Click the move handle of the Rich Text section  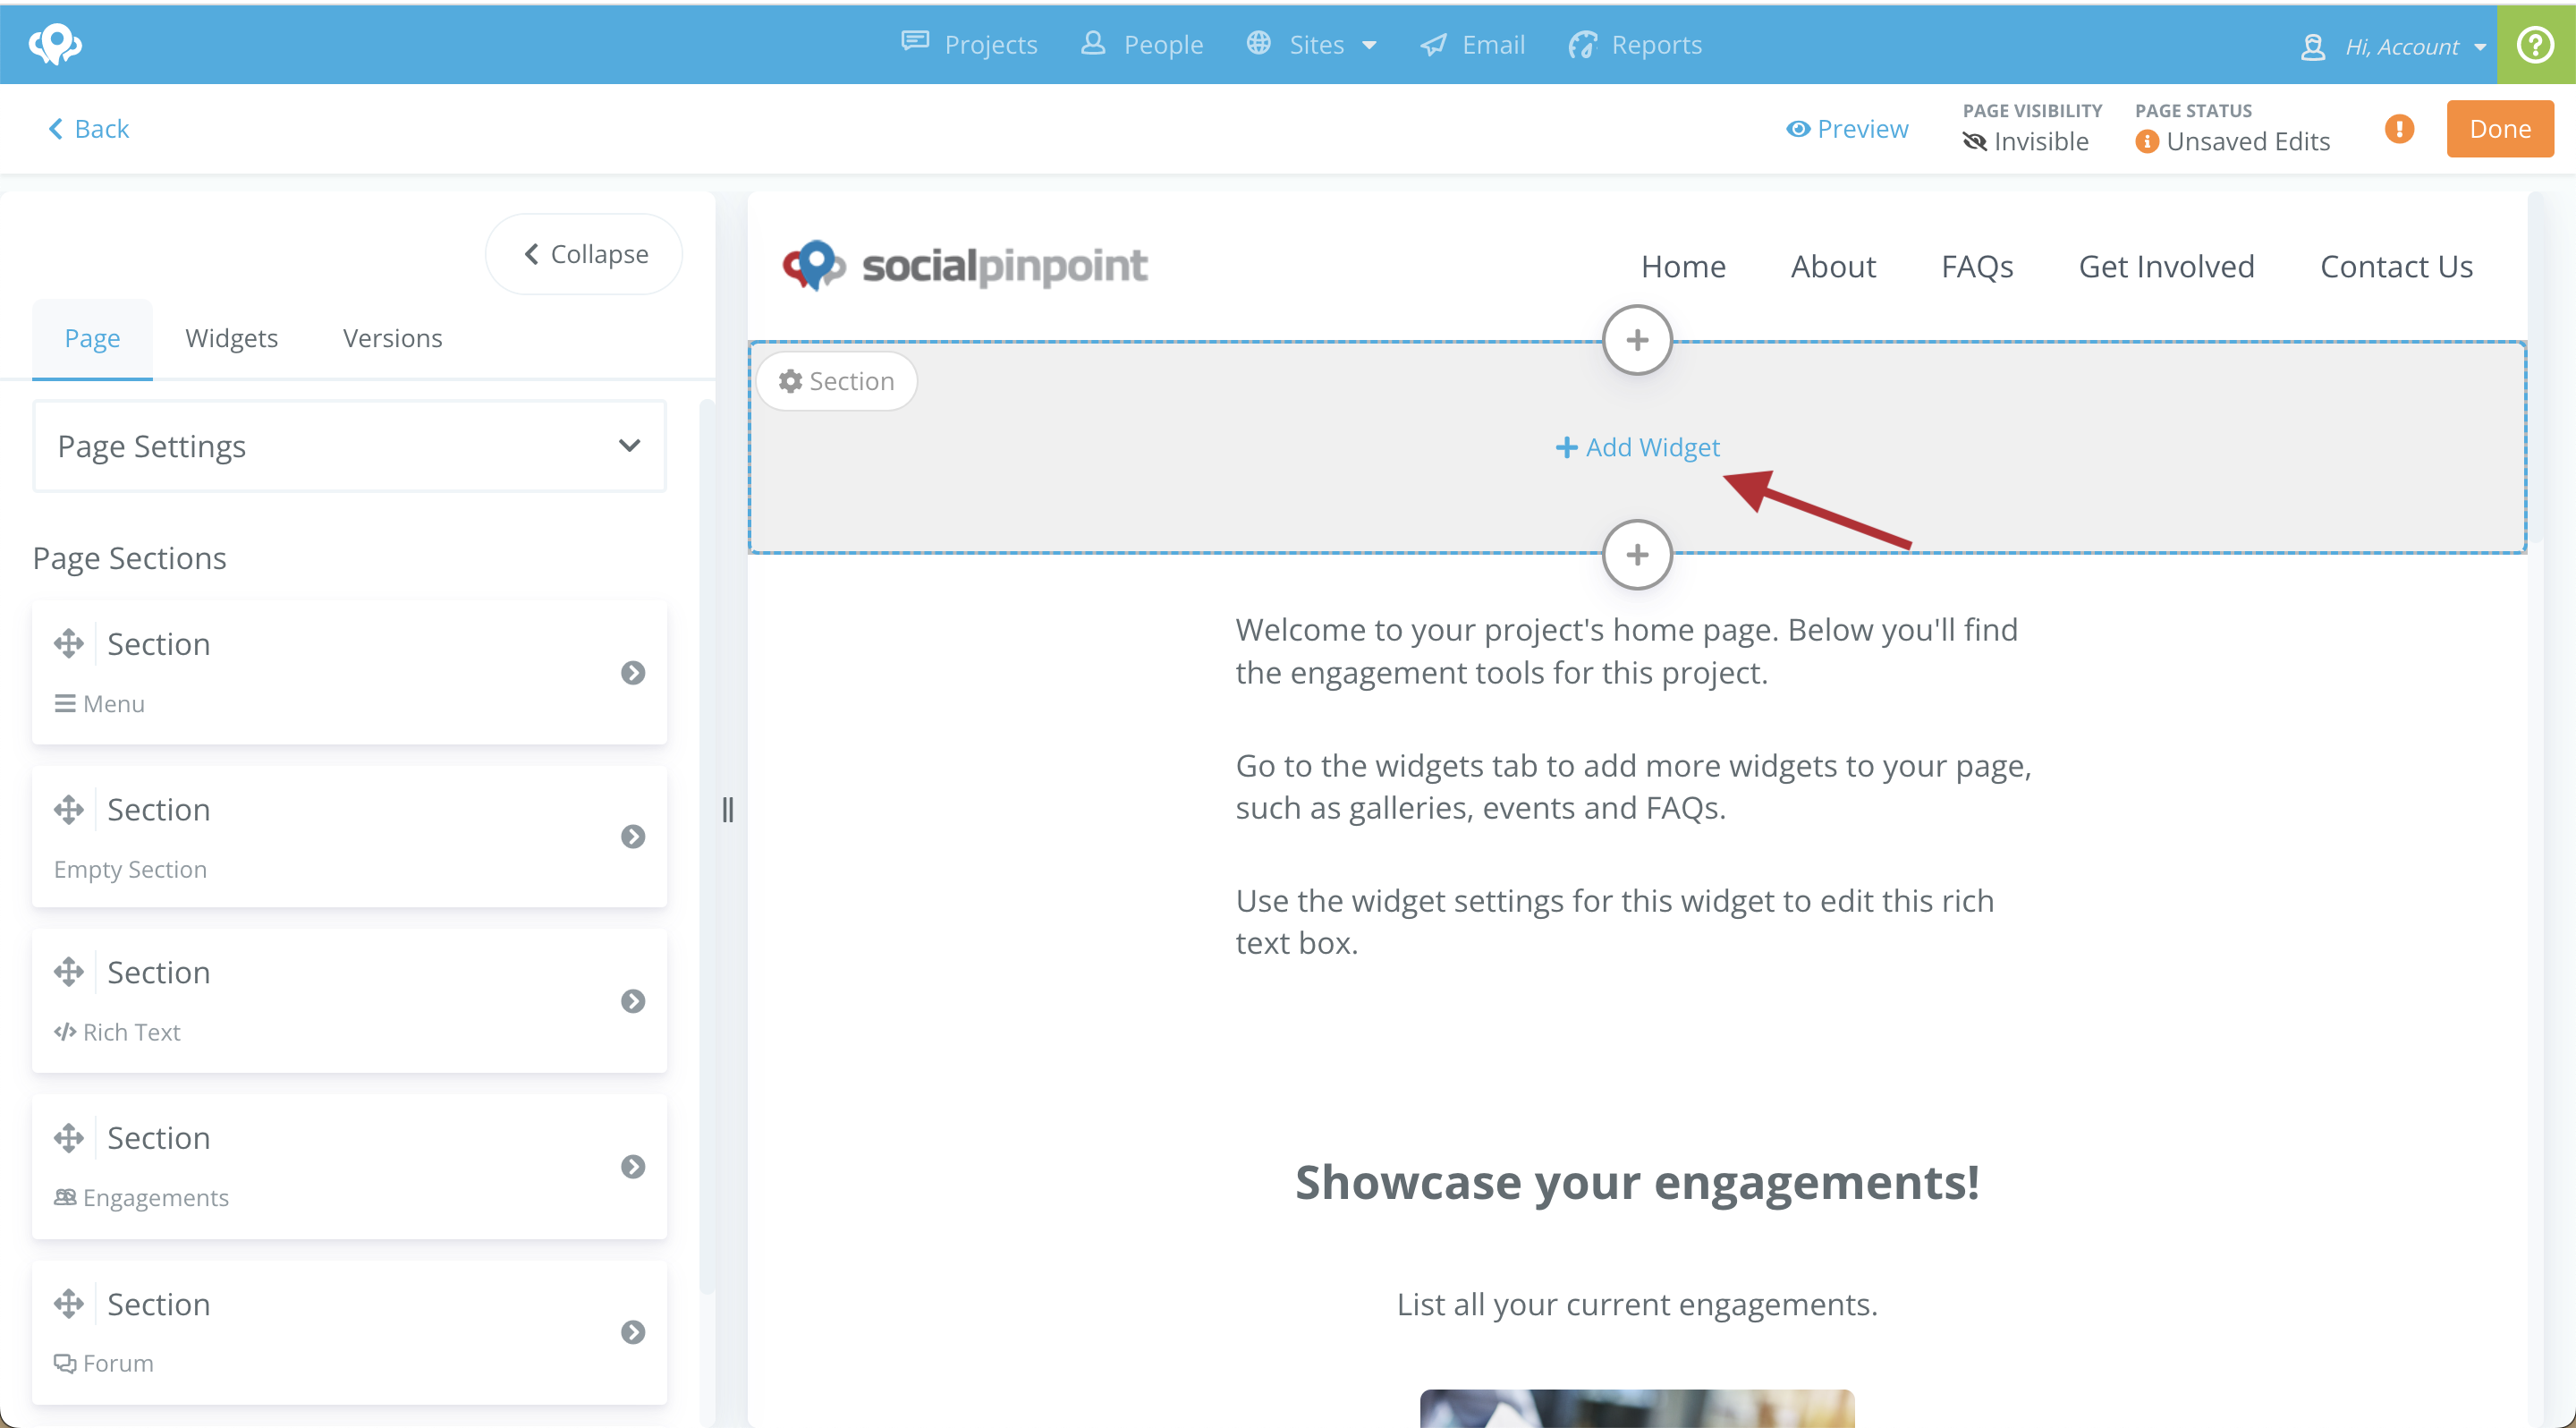click(69, 971)
